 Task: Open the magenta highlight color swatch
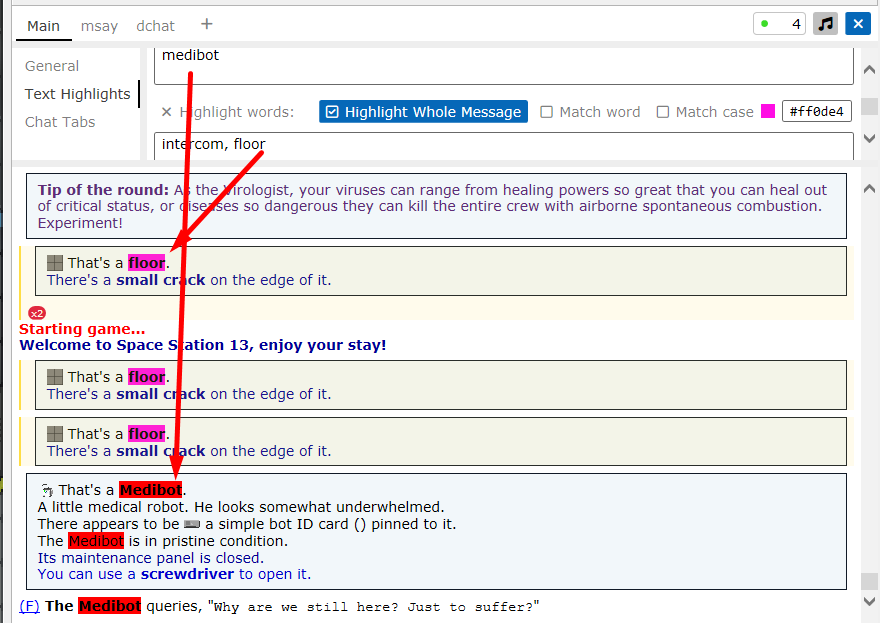[768, 112]
